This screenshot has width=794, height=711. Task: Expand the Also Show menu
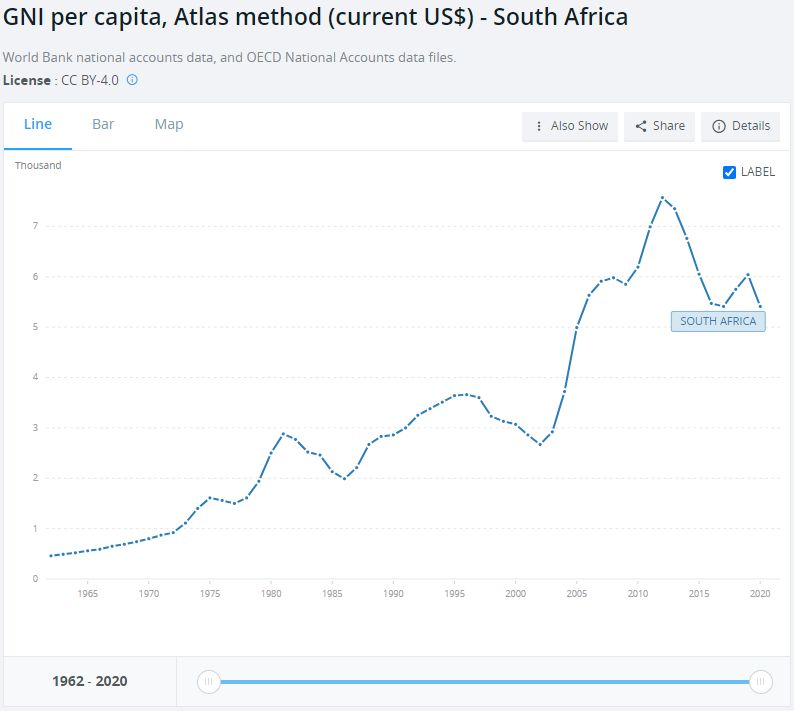pyautogui.click(x=570, y=126)
